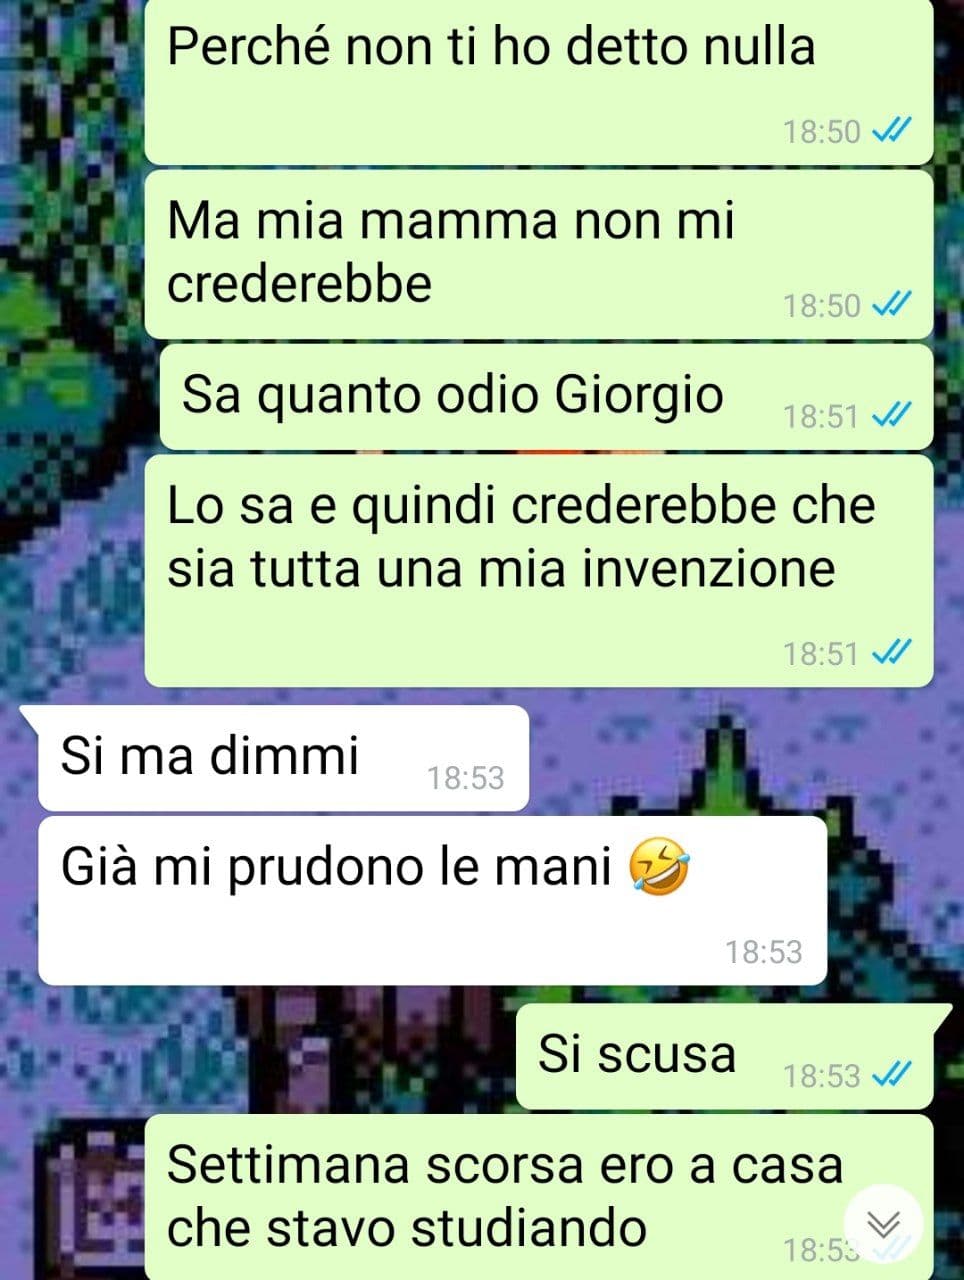Screen dimensions: 964x1280
Task: Select the 'Perché non ti ho detto nulla' message
Action: 539,82
